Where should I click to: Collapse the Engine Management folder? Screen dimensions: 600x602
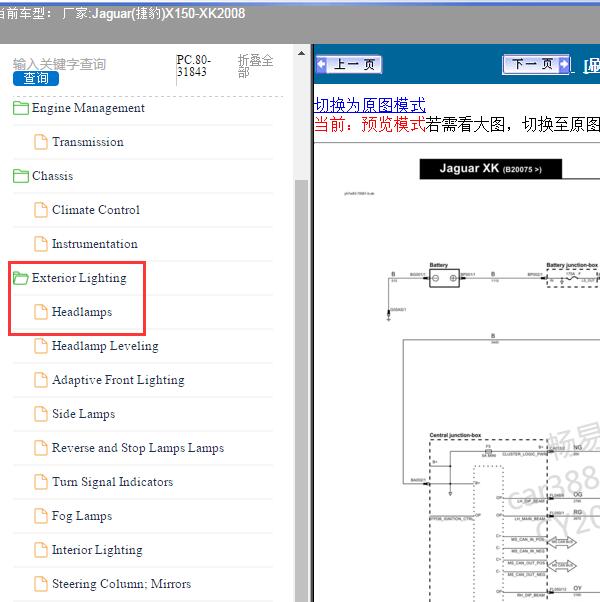(88, 108)
